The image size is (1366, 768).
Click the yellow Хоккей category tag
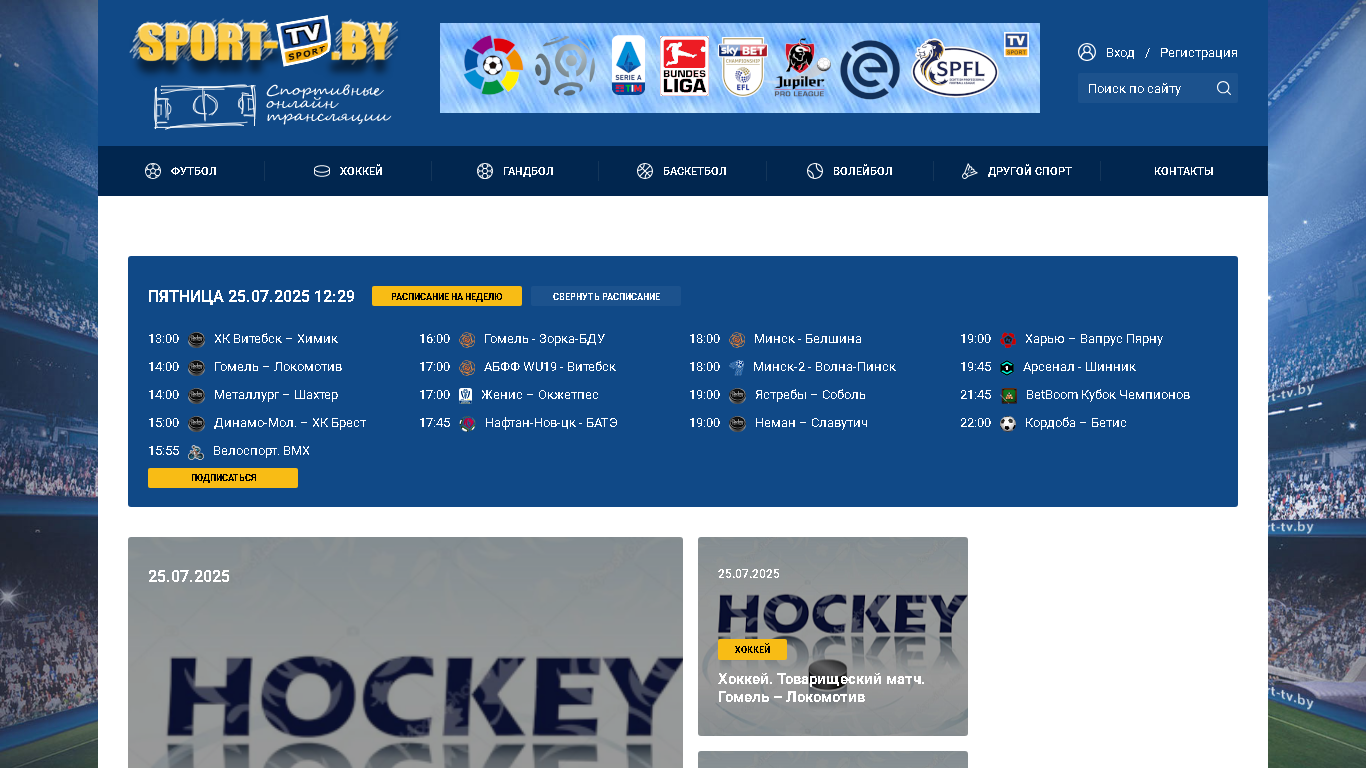coord(752,650)
